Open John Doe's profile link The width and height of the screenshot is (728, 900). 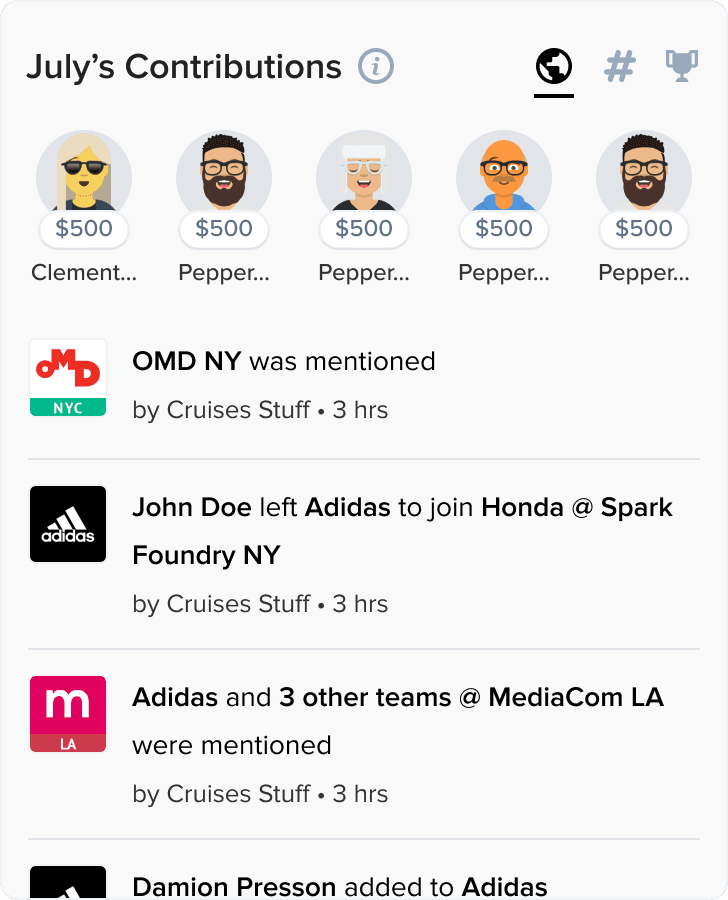pyautogui.click(x=192, y=507)
